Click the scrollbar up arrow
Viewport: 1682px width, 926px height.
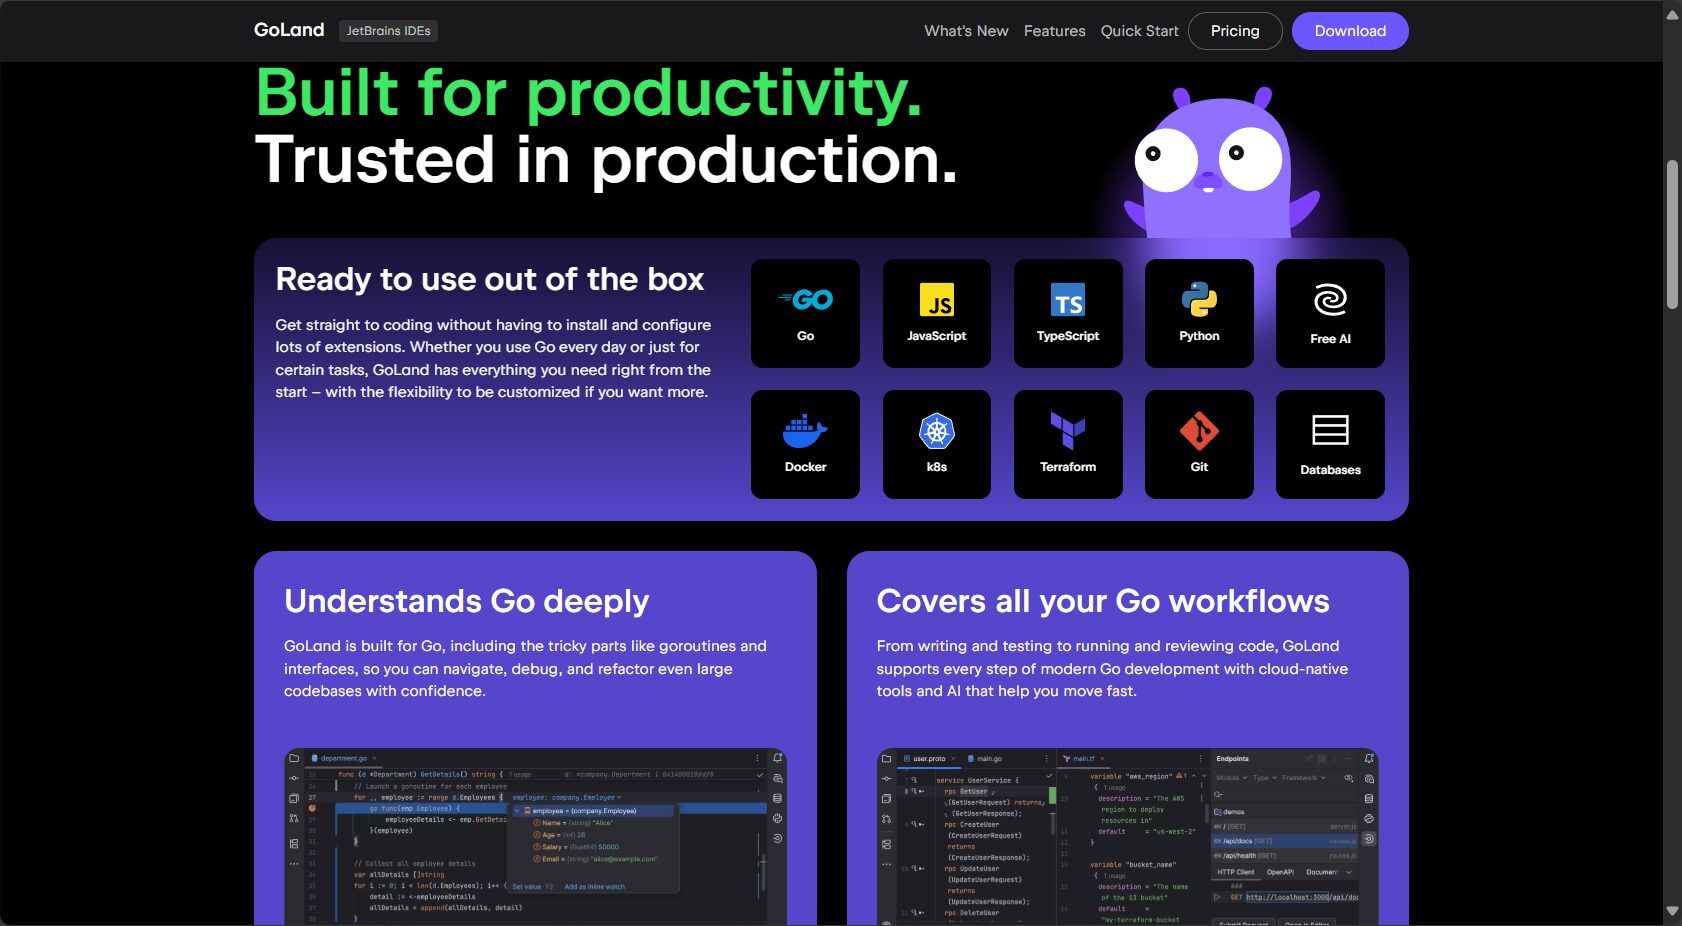pos(1672,14)
